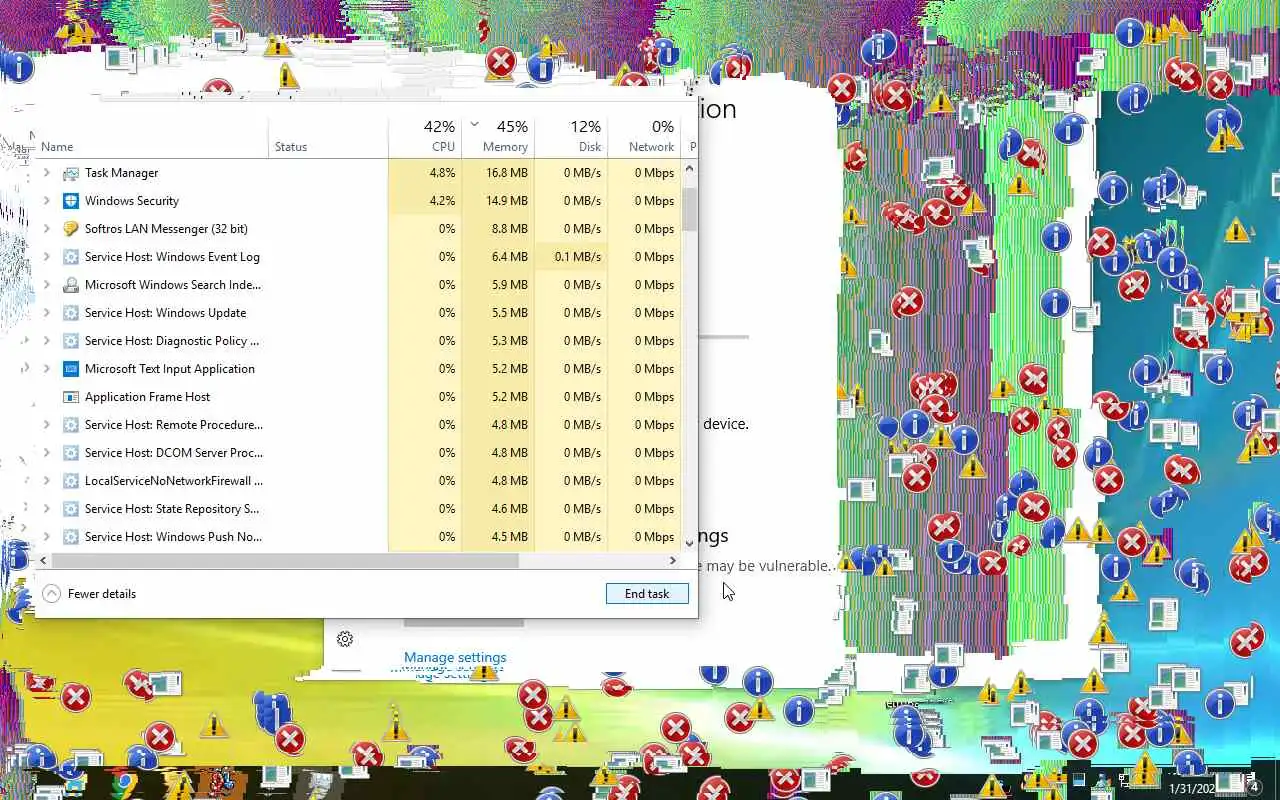Expand Service Host: Diagnostic Policy row

(x=46, y=341)
